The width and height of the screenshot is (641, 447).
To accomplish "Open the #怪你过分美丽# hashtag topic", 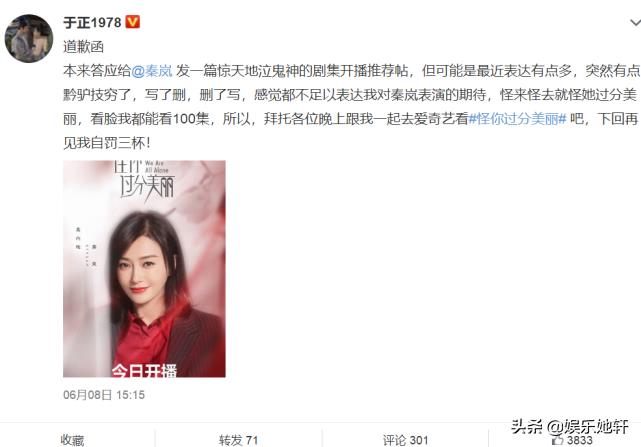I will pyautogui.click(x=517, y=119).
